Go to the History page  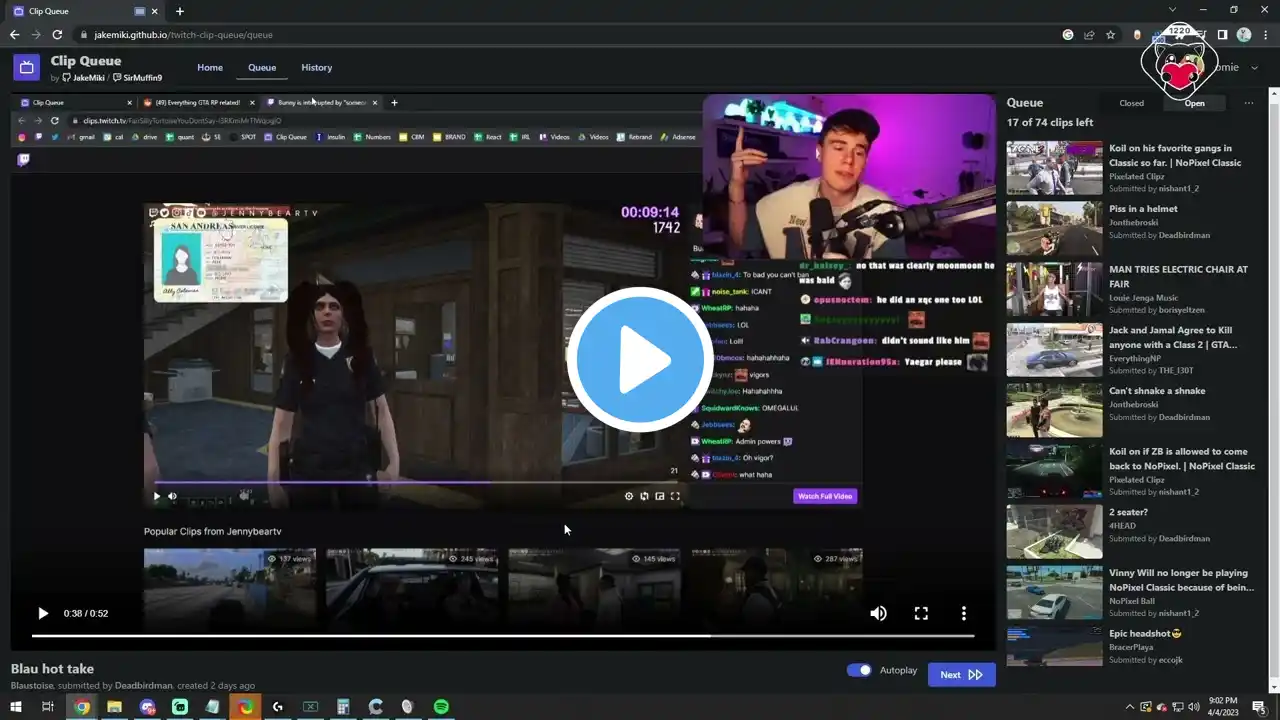[x=316, y=68]
